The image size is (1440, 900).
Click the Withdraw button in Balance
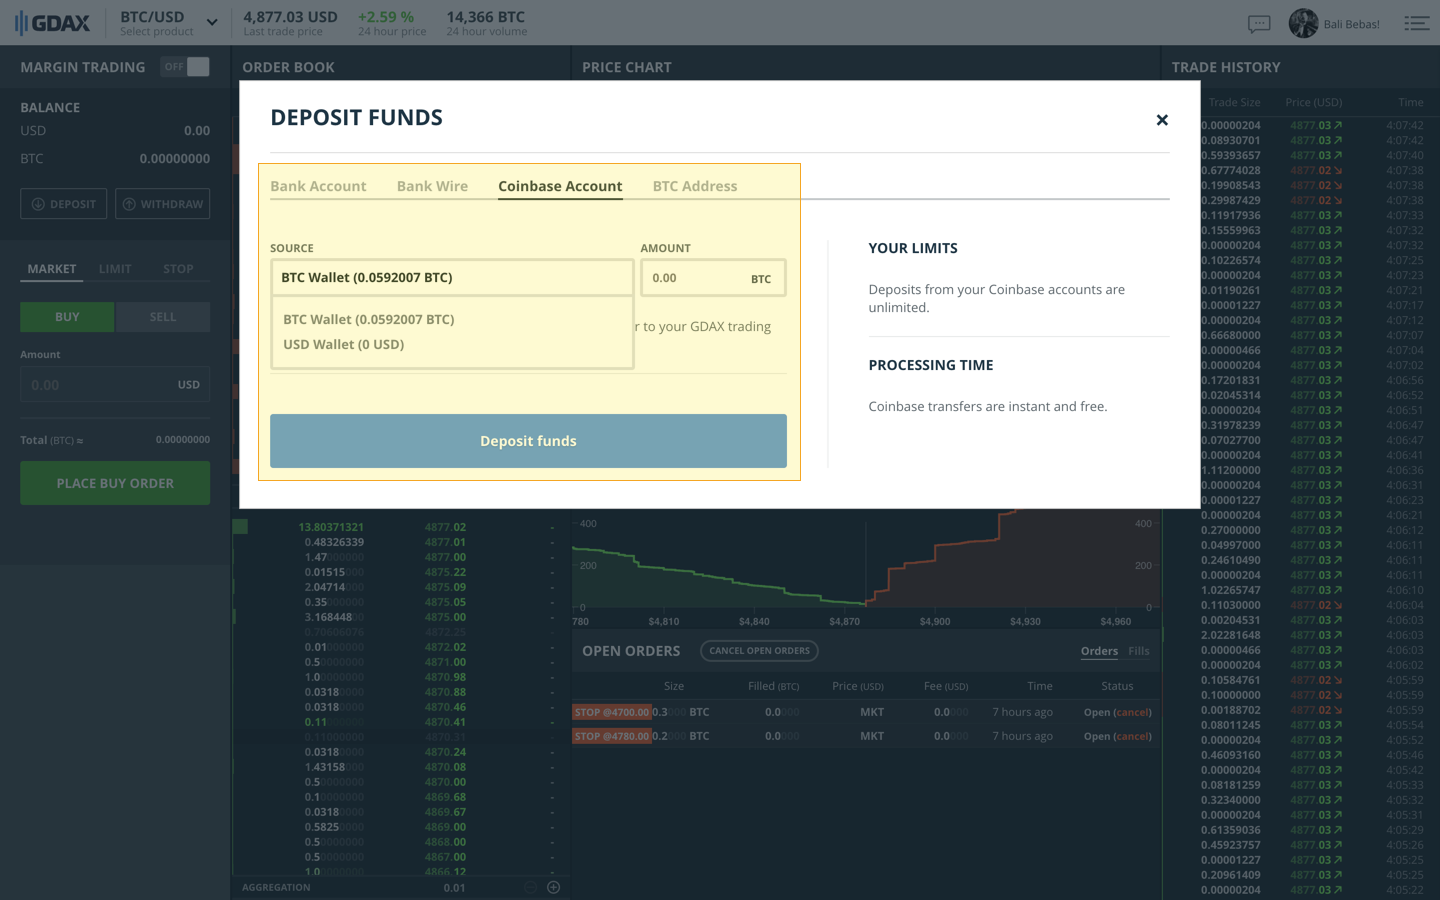162,204
